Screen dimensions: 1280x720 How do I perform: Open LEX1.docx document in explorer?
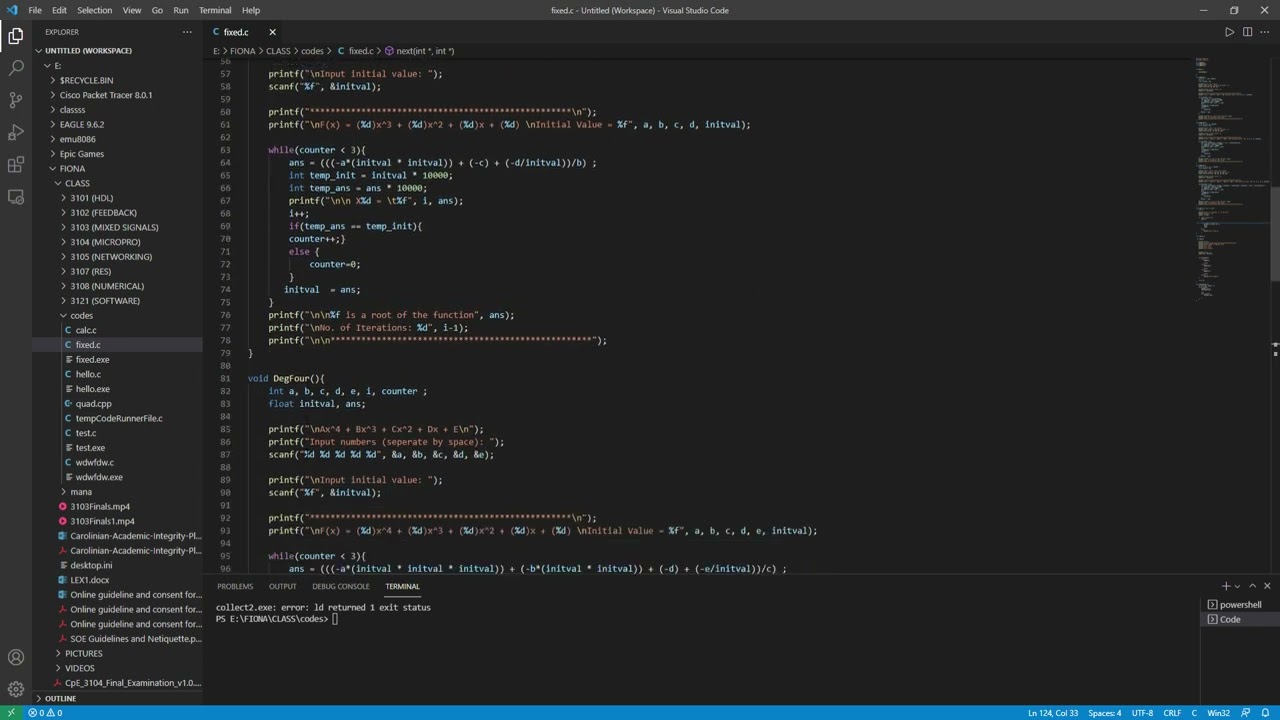pos(90,580)
